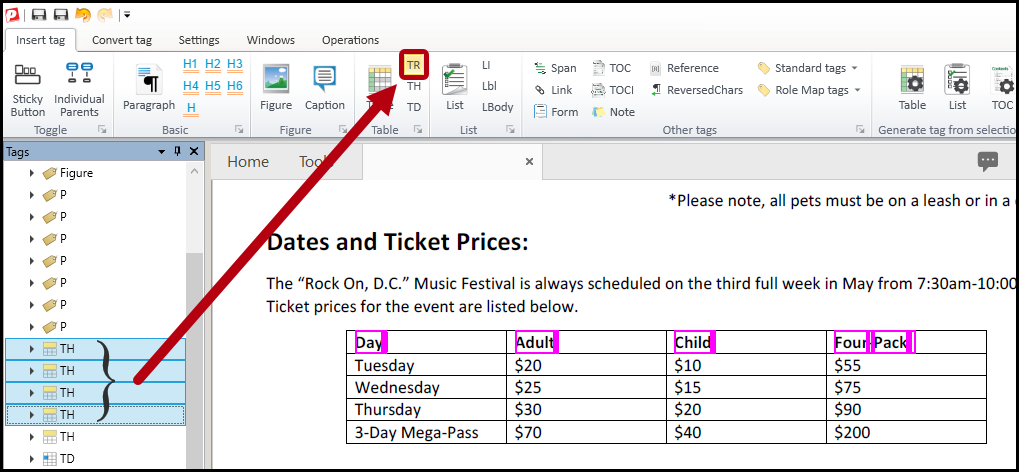
Task: Open Toggle group dialog launcher
Action: click(x=102, y=129)
